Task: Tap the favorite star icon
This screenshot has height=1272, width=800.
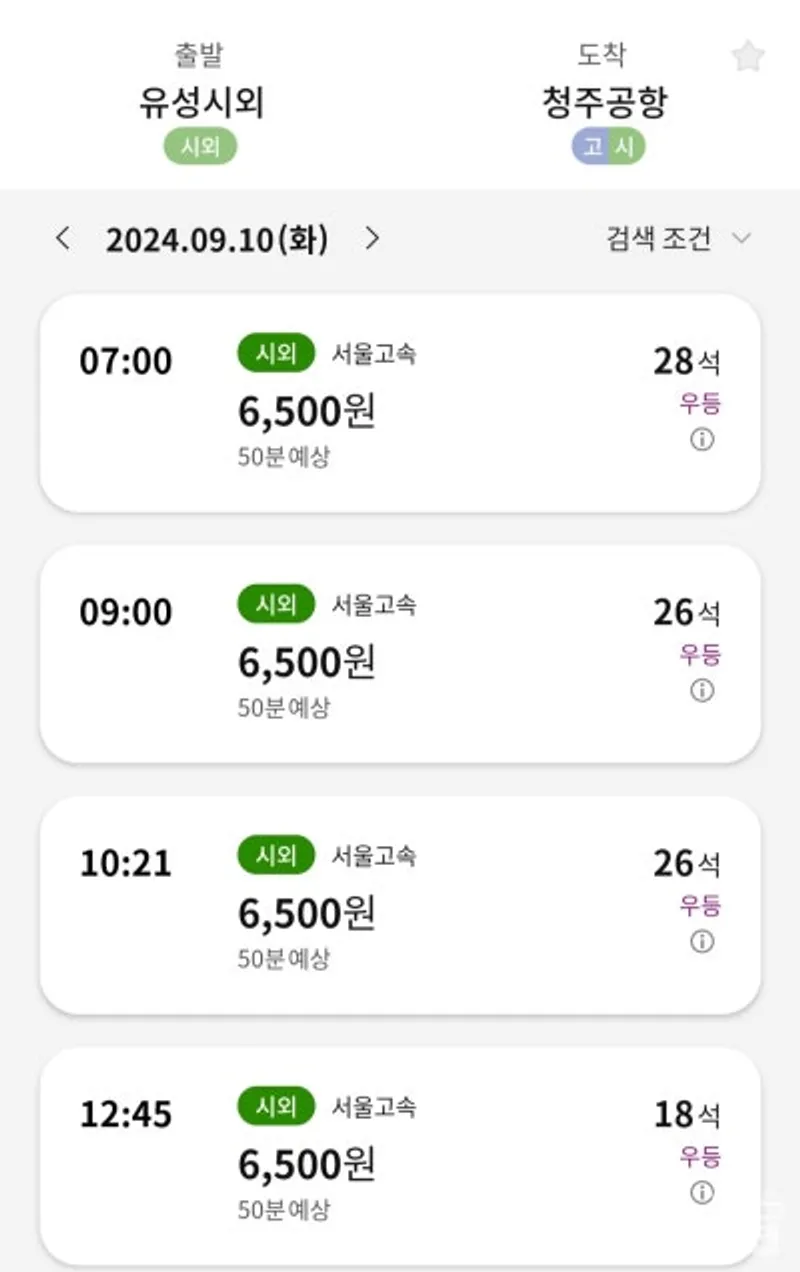Action: pos(748,57)
